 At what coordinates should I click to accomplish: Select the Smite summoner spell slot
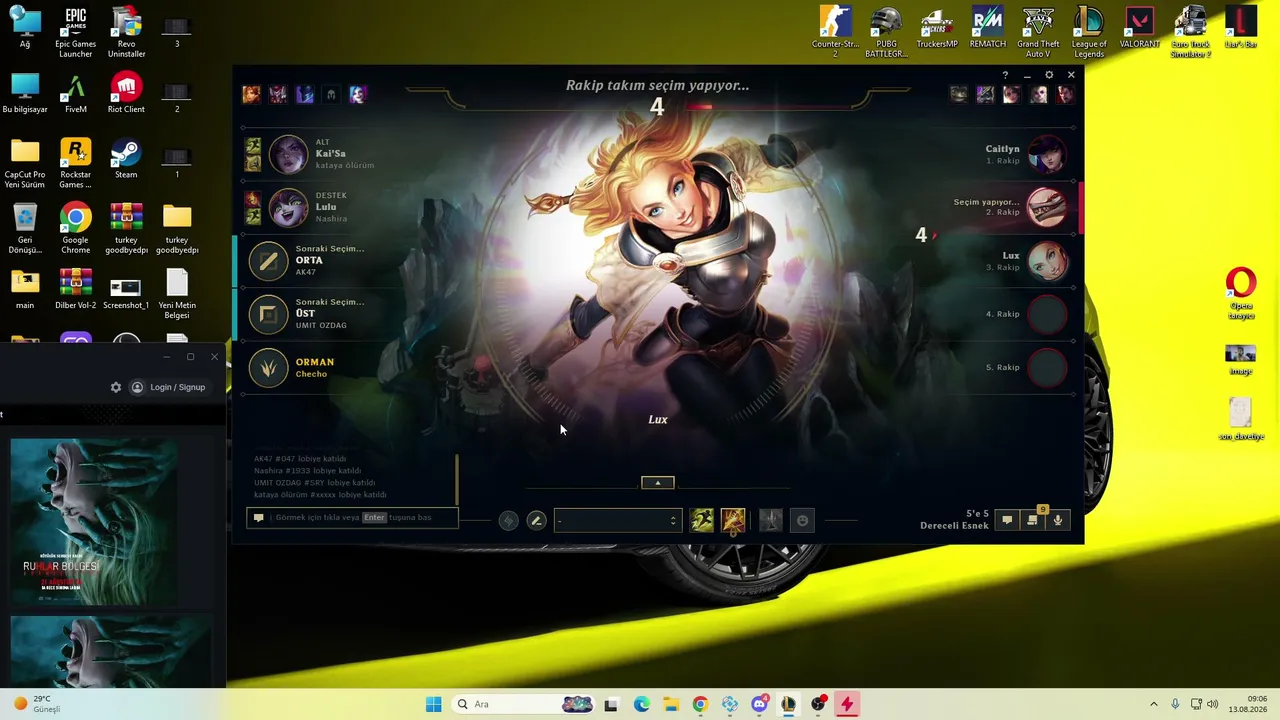point(733,520)
